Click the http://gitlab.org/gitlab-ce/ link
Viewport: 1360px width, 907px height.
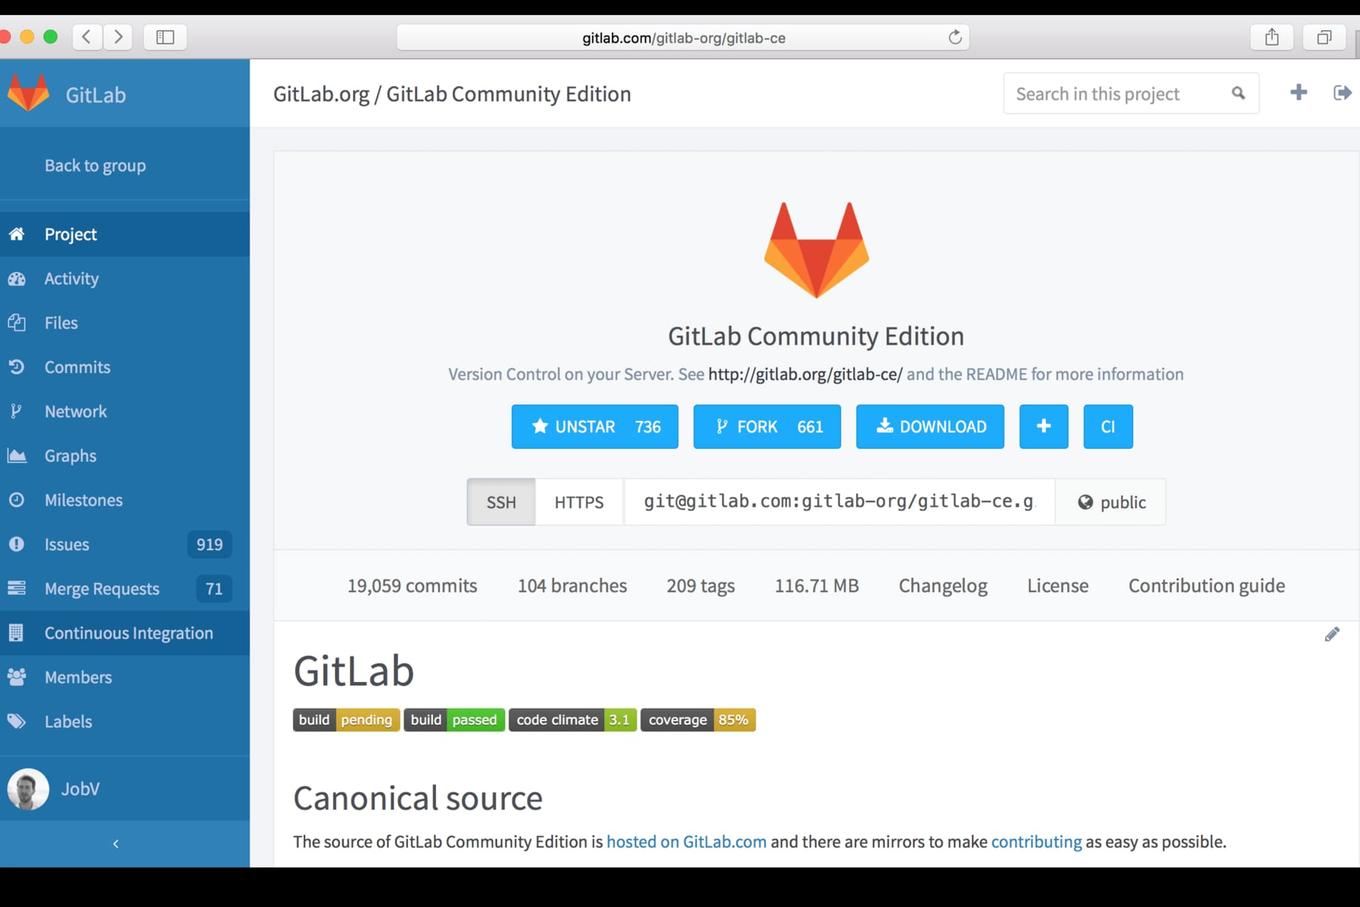pos(805,374)
